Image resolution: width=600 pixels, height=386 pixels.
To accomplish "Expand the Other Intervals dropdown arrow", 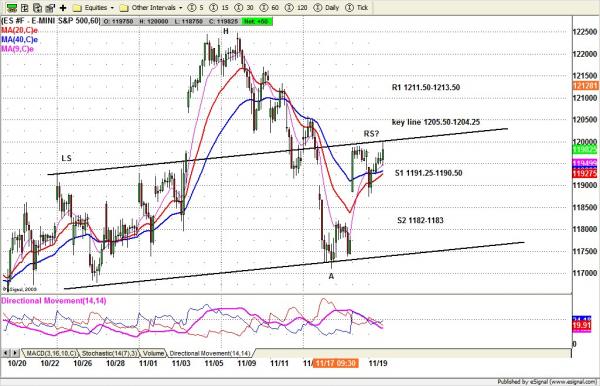I will (181, 8).
